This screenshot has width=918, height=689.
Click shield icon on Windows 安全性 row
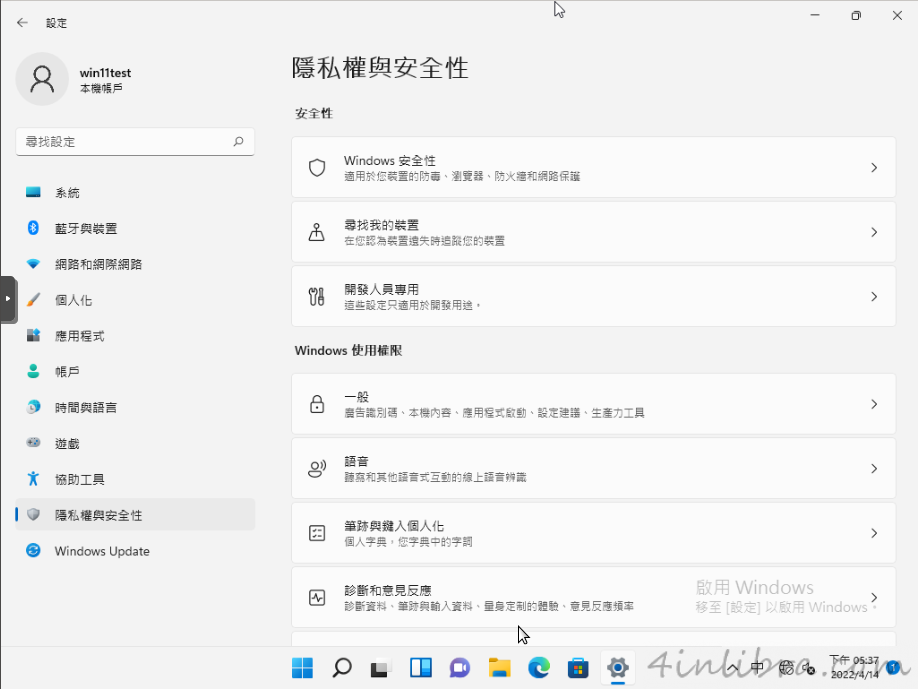click(x=317, y=167)
